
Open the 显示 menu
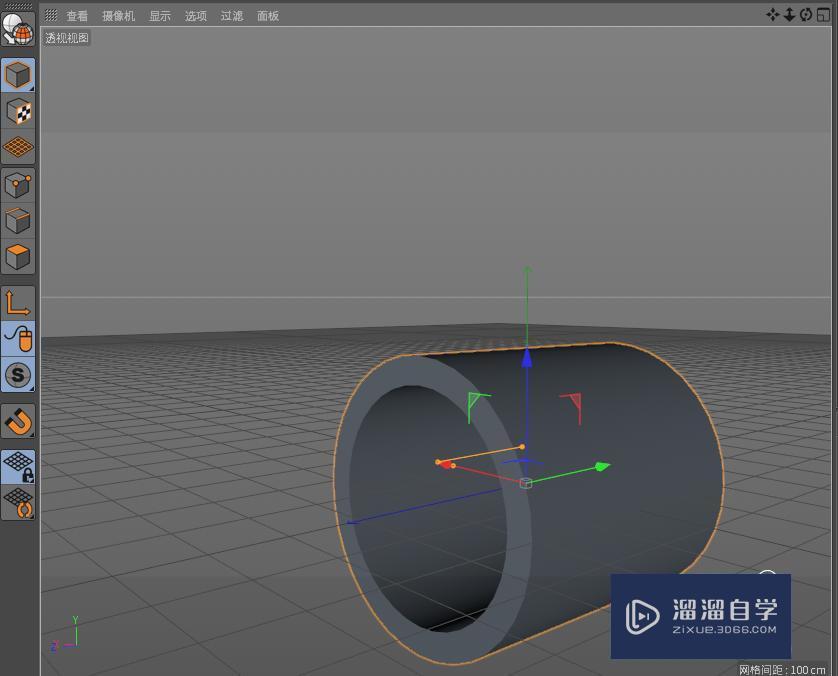coord(160,16)
